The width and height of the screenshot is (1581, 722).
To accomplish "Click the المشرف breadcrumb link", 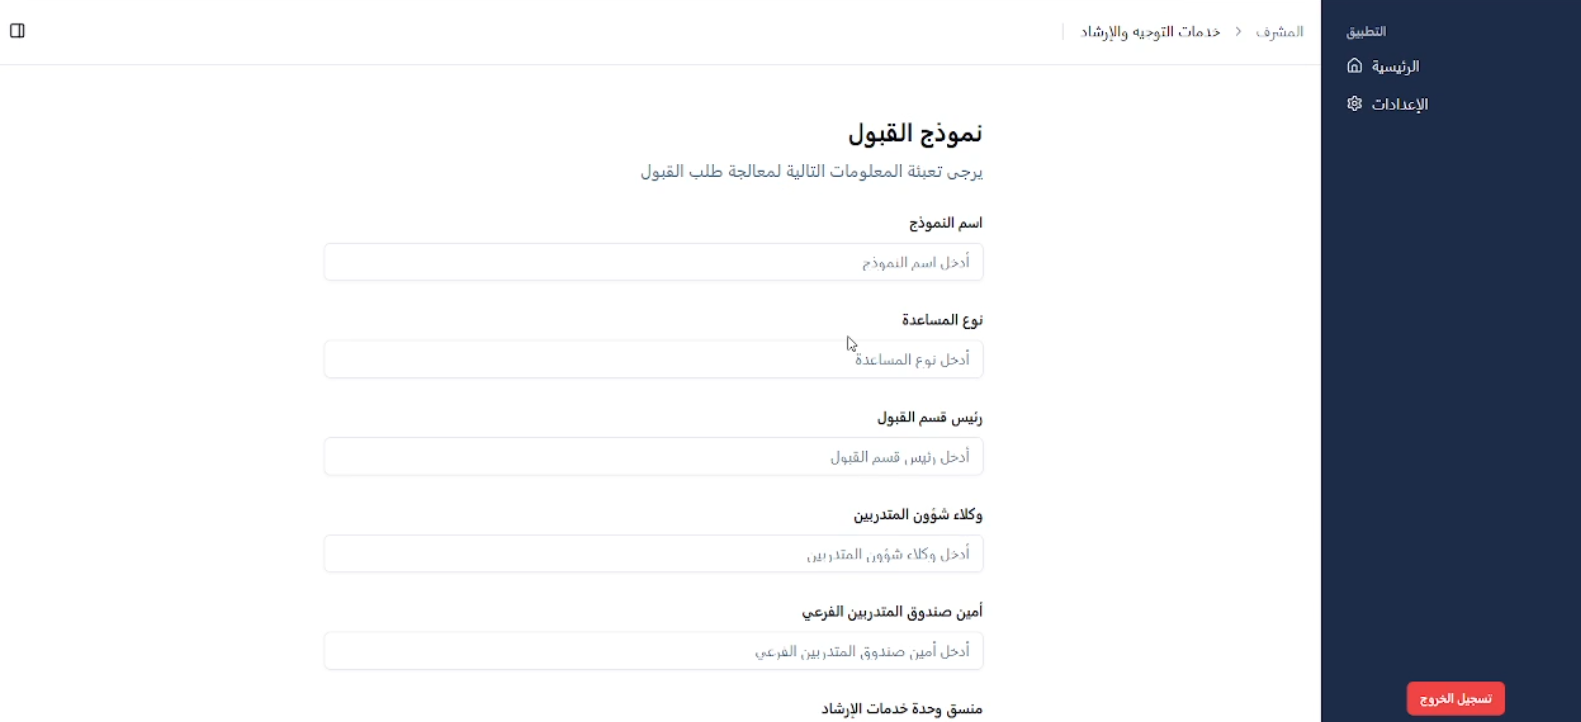I will 1279,32.
